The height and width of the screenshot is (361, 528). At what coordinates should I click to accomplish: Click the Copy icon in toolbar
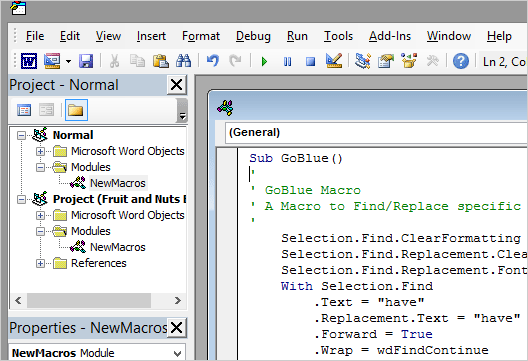pyautogui.click(x=137, y=61)
